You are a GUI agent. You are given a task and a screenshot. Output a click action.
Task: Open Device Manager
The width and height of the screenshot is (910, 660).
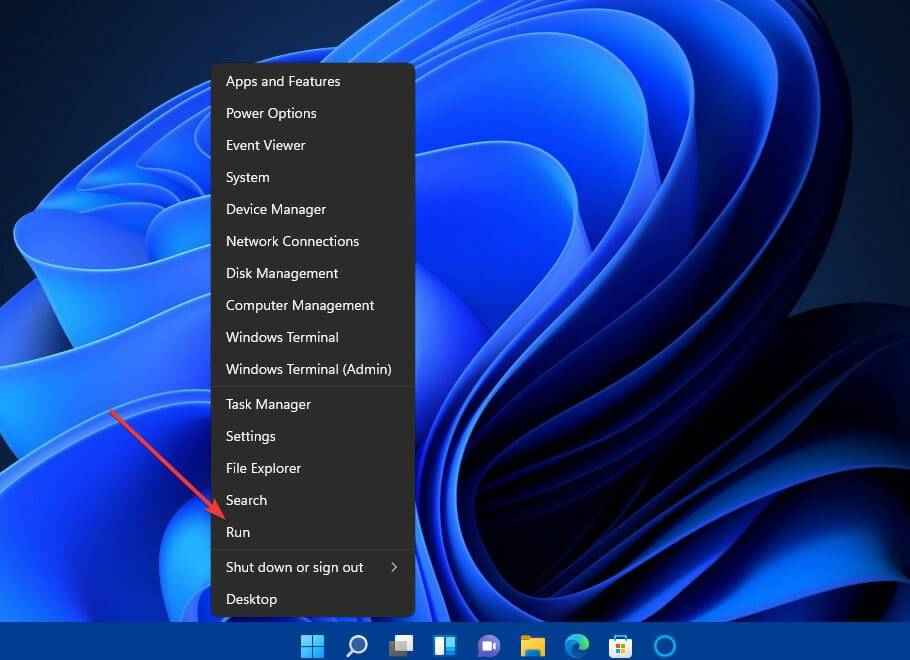(276, 209)
